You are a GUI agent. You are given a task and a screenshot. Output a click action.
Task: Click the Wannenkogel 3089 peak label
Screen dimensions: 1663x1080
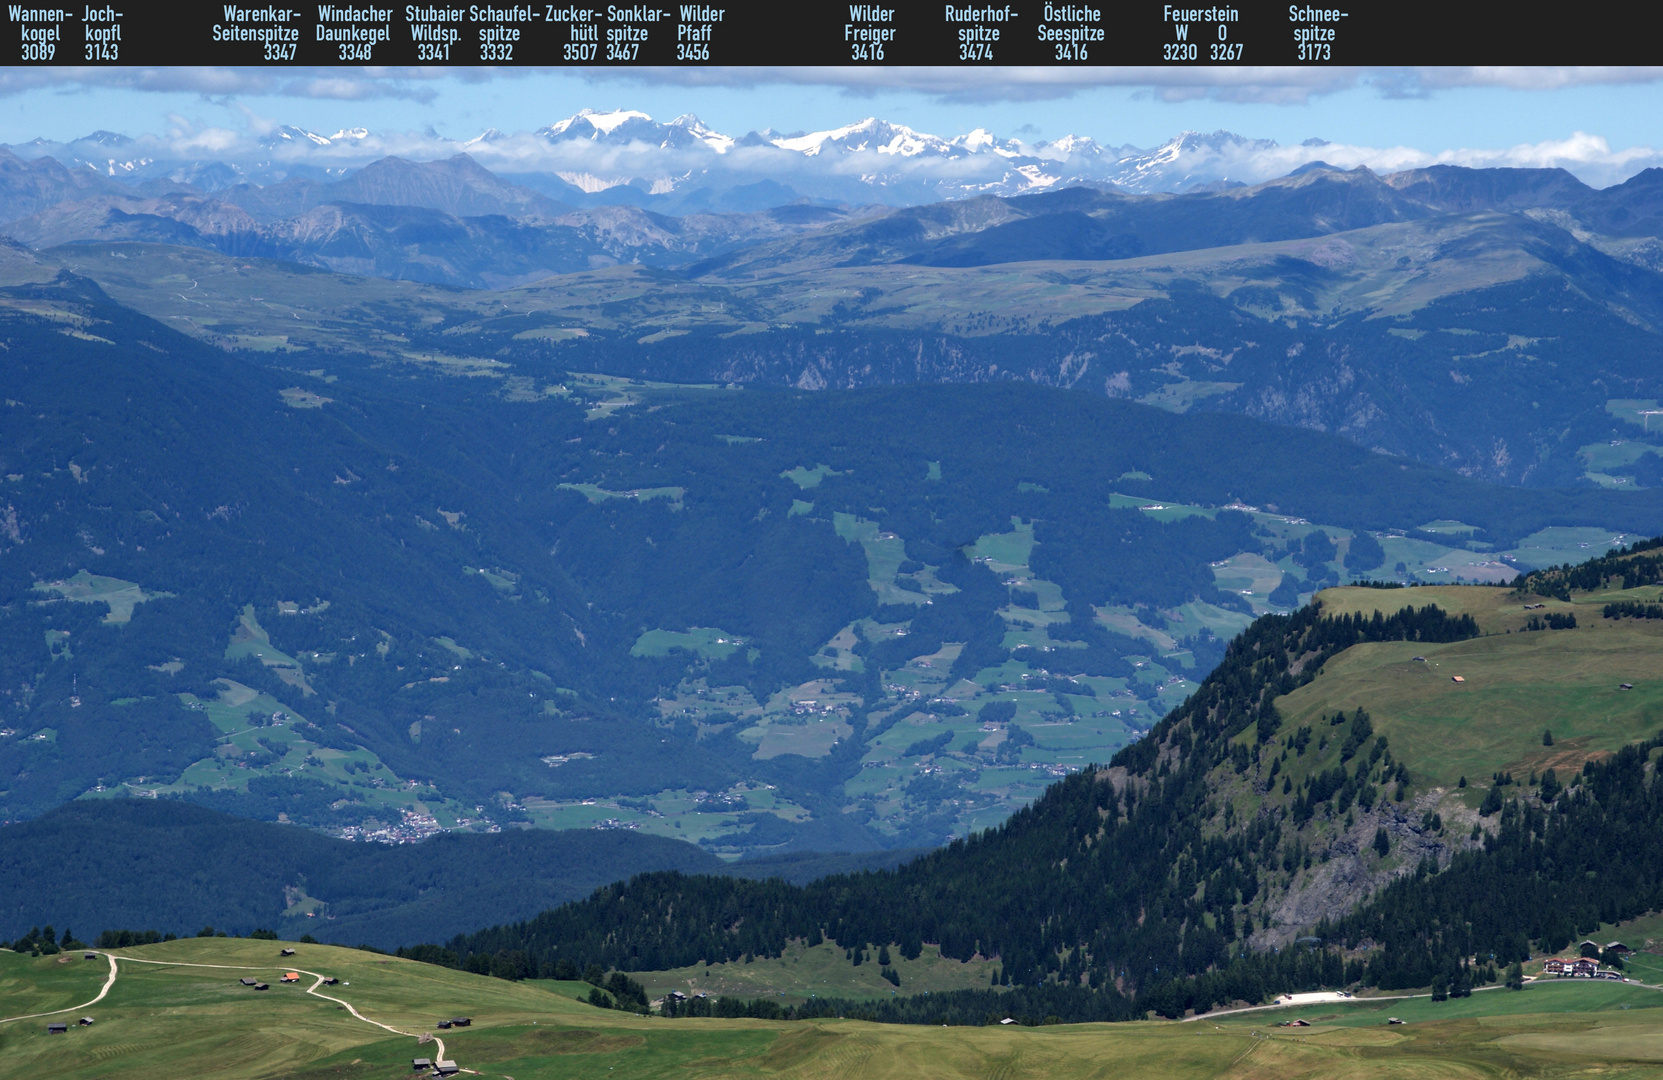pos(40,33)
